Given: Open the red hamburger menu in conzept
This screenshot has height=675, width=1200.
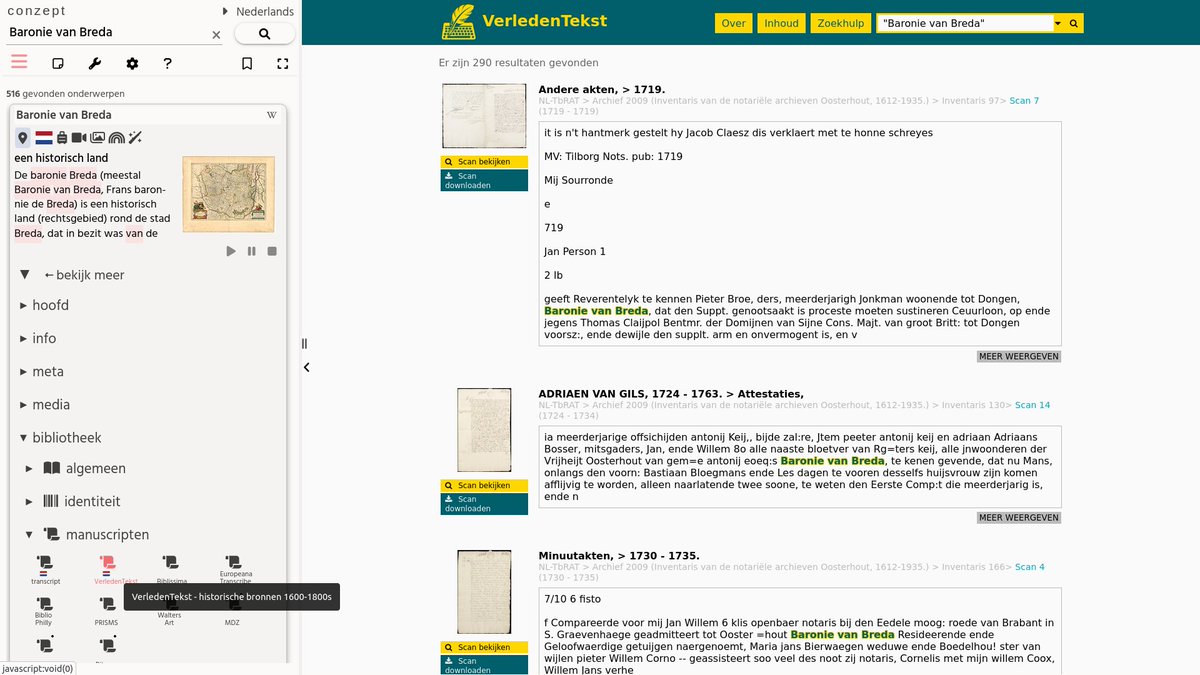Looking at the screenshot, I should point(19,62).
